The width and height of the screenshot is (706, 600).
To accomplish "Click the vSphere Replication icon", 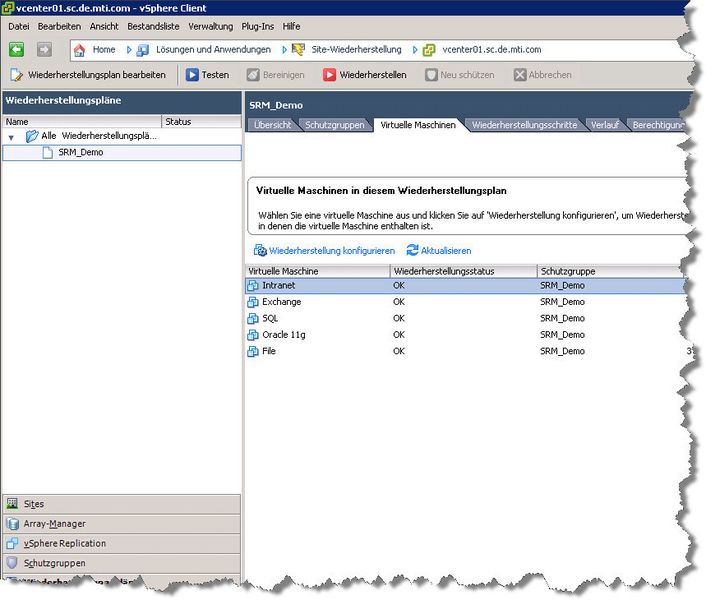I will point(12,543).
